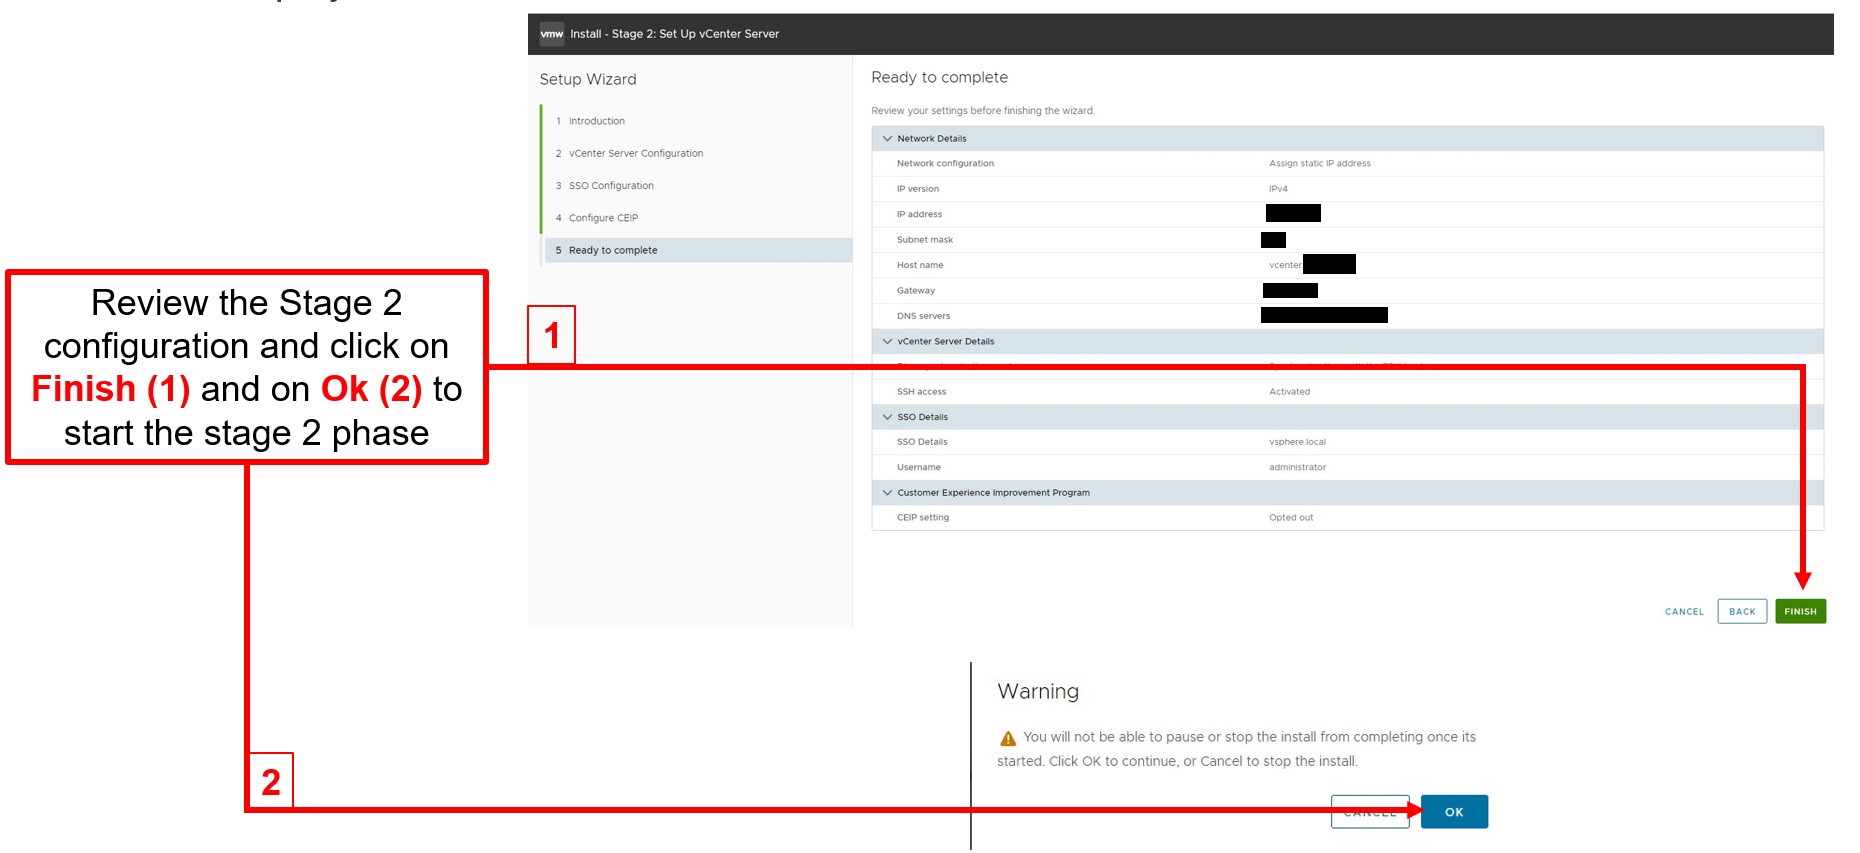Collapse the SSO Details section
This screenshot has width=1860, height=853.
pyautogui.click(x=887, y=417)
